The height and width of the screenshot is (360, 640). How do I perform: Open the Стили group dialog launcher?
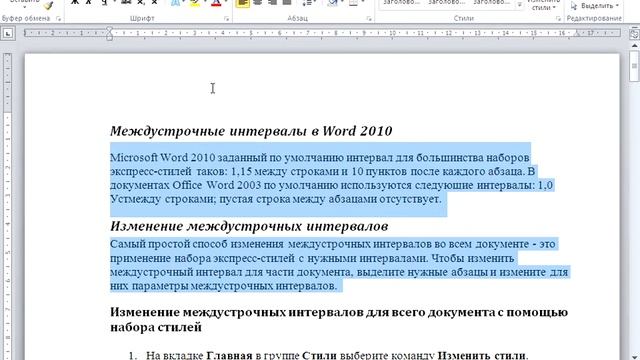click(x=558, y=19)
